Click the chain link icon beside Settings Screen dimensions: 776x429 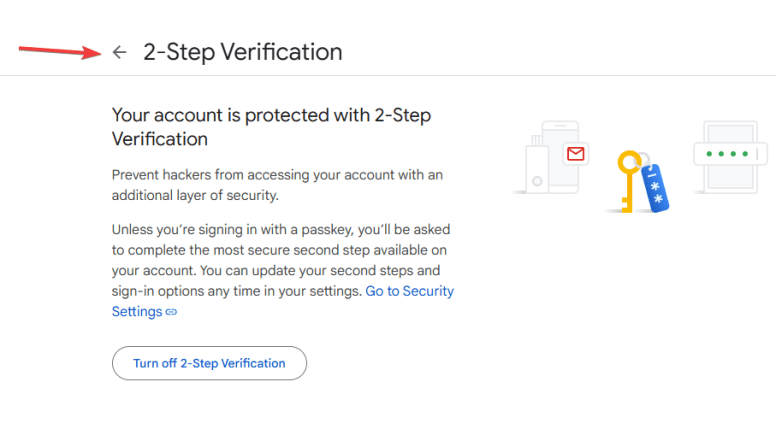(x=171, y=312)
